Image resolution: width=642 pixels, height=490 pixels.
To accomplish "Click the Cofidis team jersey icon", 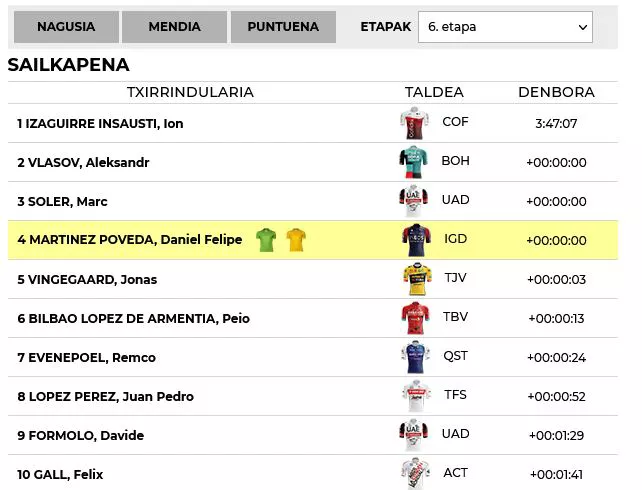I will tap(414, 123).
